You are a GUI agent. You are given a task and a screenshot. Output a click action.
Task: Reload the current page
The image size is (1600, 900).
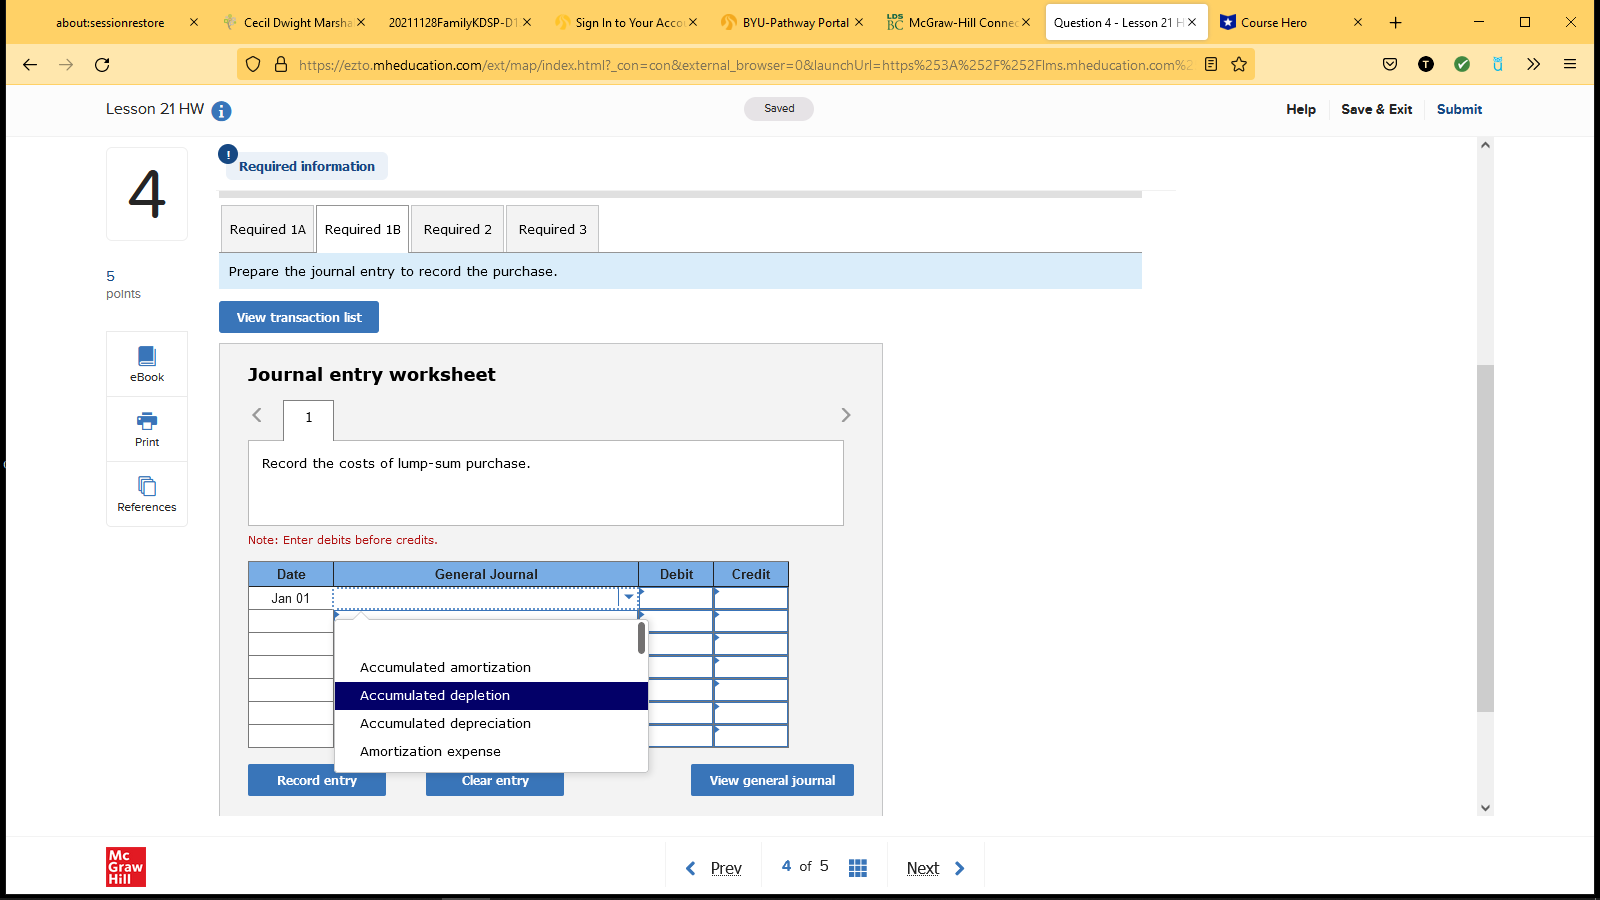coord(102,65)
